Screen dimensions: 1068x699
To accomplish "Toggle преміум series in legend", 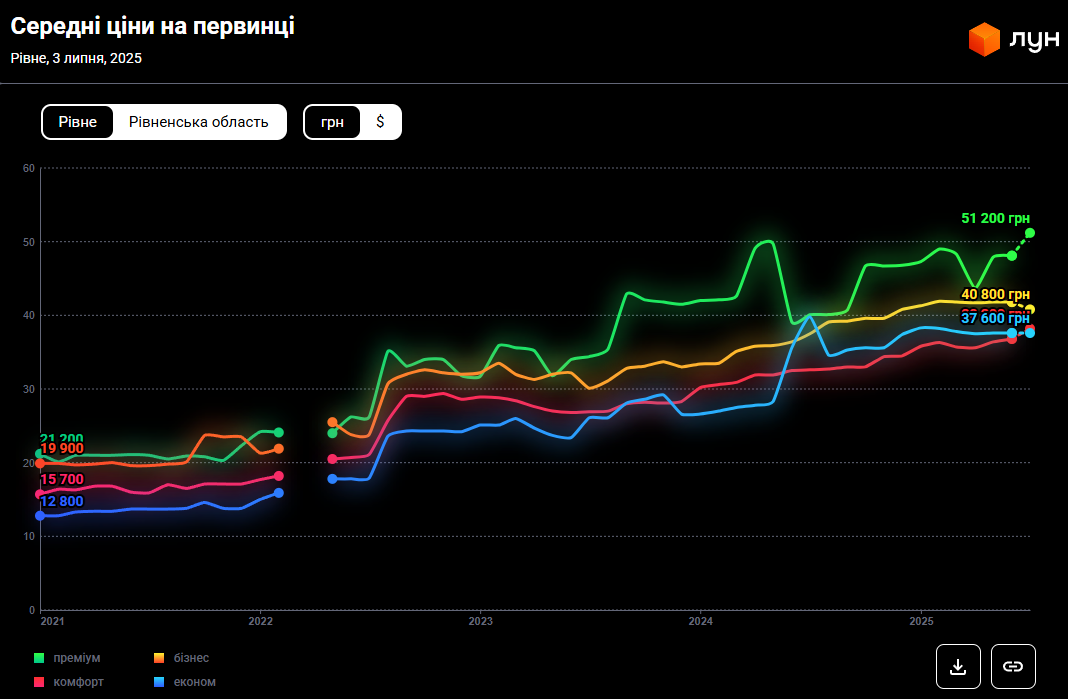I will pos(76,658).
